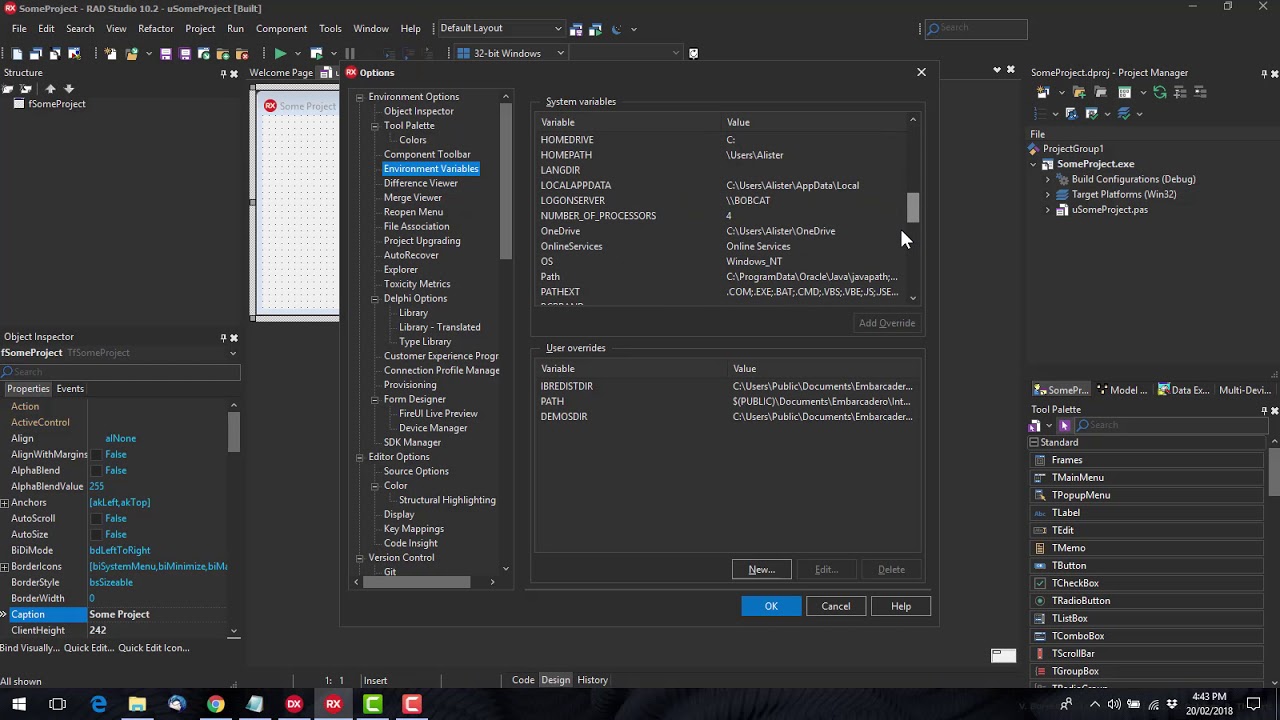This screenshot has width=1280, height=720.
Task: Click the move-up arrow in Structure panel
Action: tap(50, 89)
